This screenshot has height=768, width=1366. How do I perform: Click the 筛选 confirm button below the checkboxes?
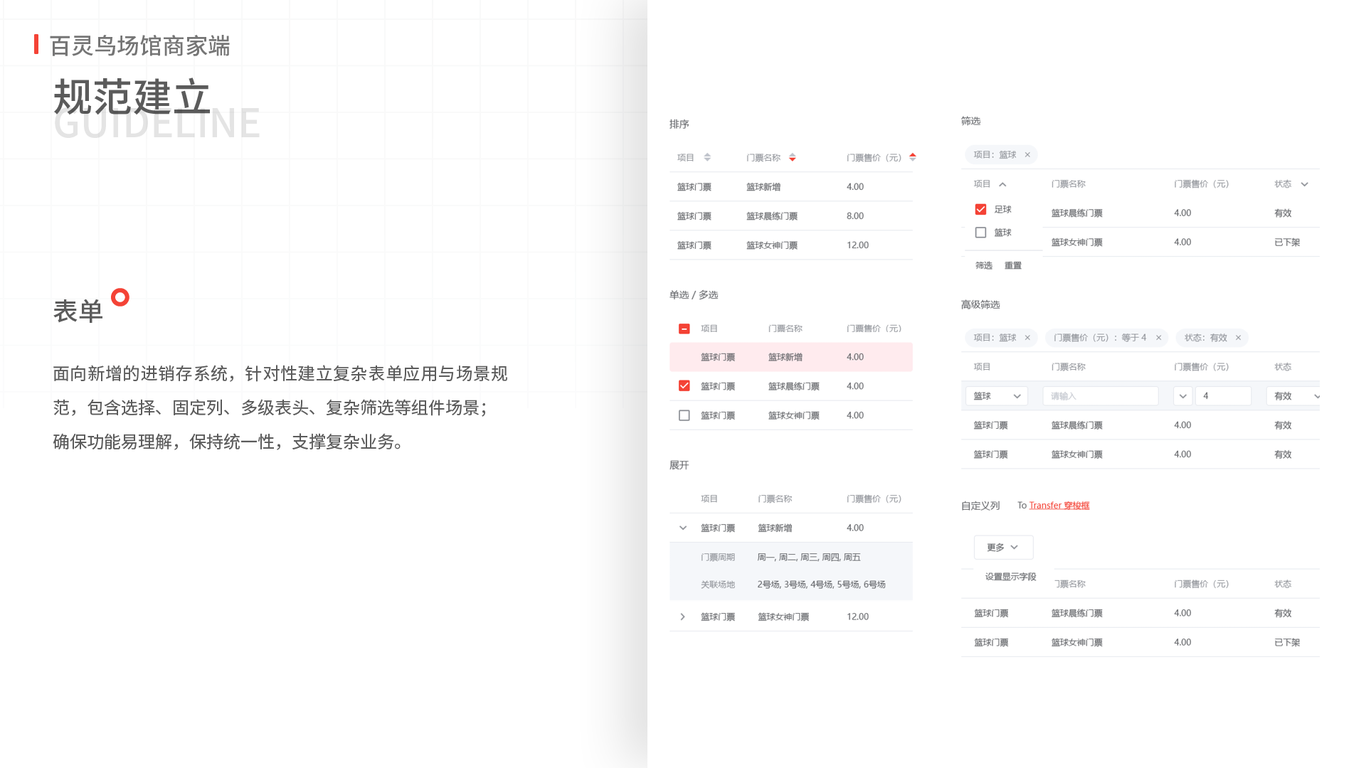pos(984,266)
